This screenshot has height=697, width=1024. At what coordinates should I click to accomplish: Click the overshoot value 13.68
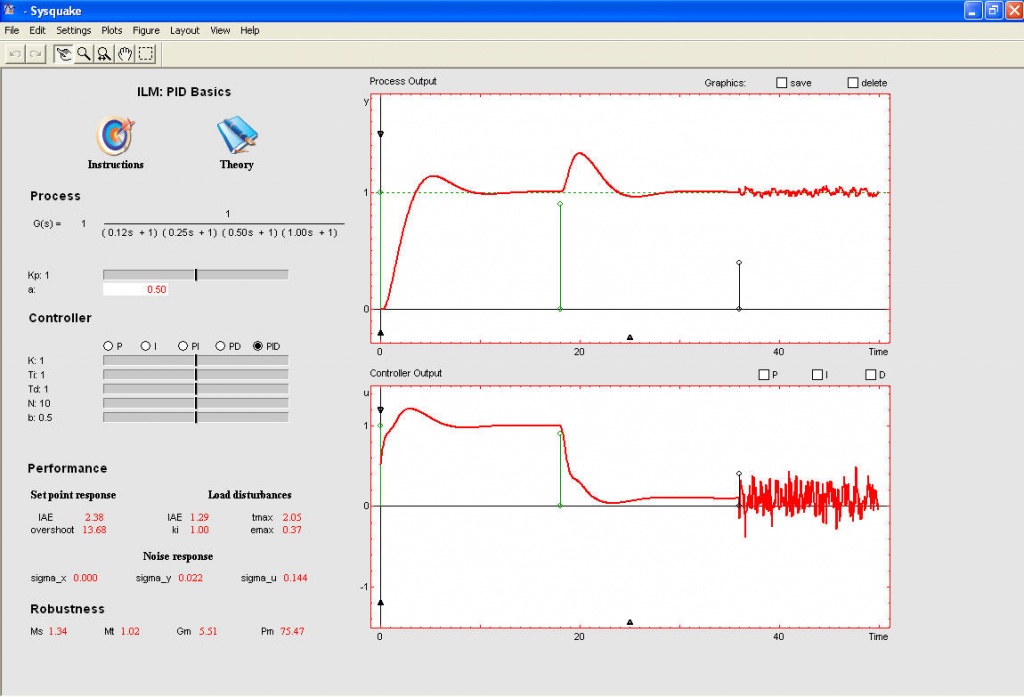[x=94, y=530]
